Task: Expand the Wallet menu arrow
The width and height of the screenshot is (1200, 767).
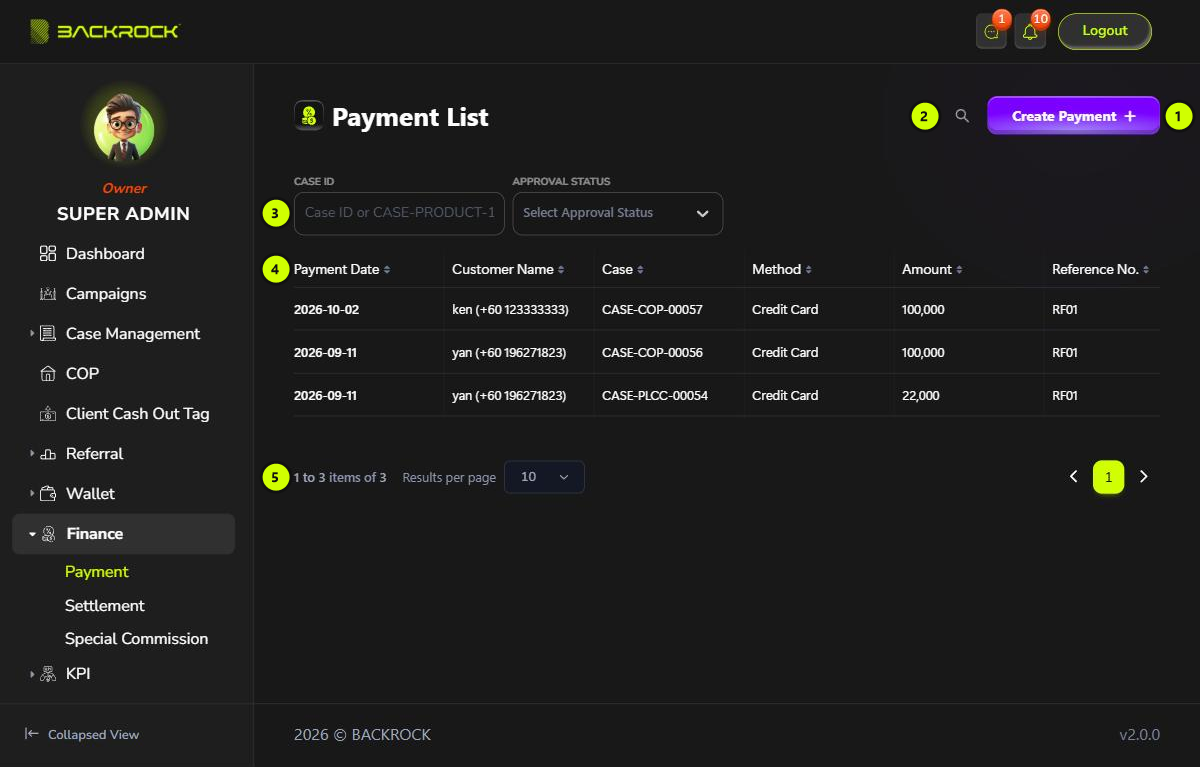Action: 32,494
